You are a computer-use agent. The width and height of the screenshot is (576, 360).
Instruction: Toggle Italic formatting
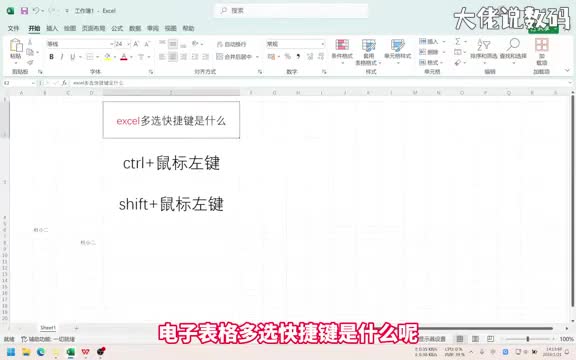tap(62, 57)
